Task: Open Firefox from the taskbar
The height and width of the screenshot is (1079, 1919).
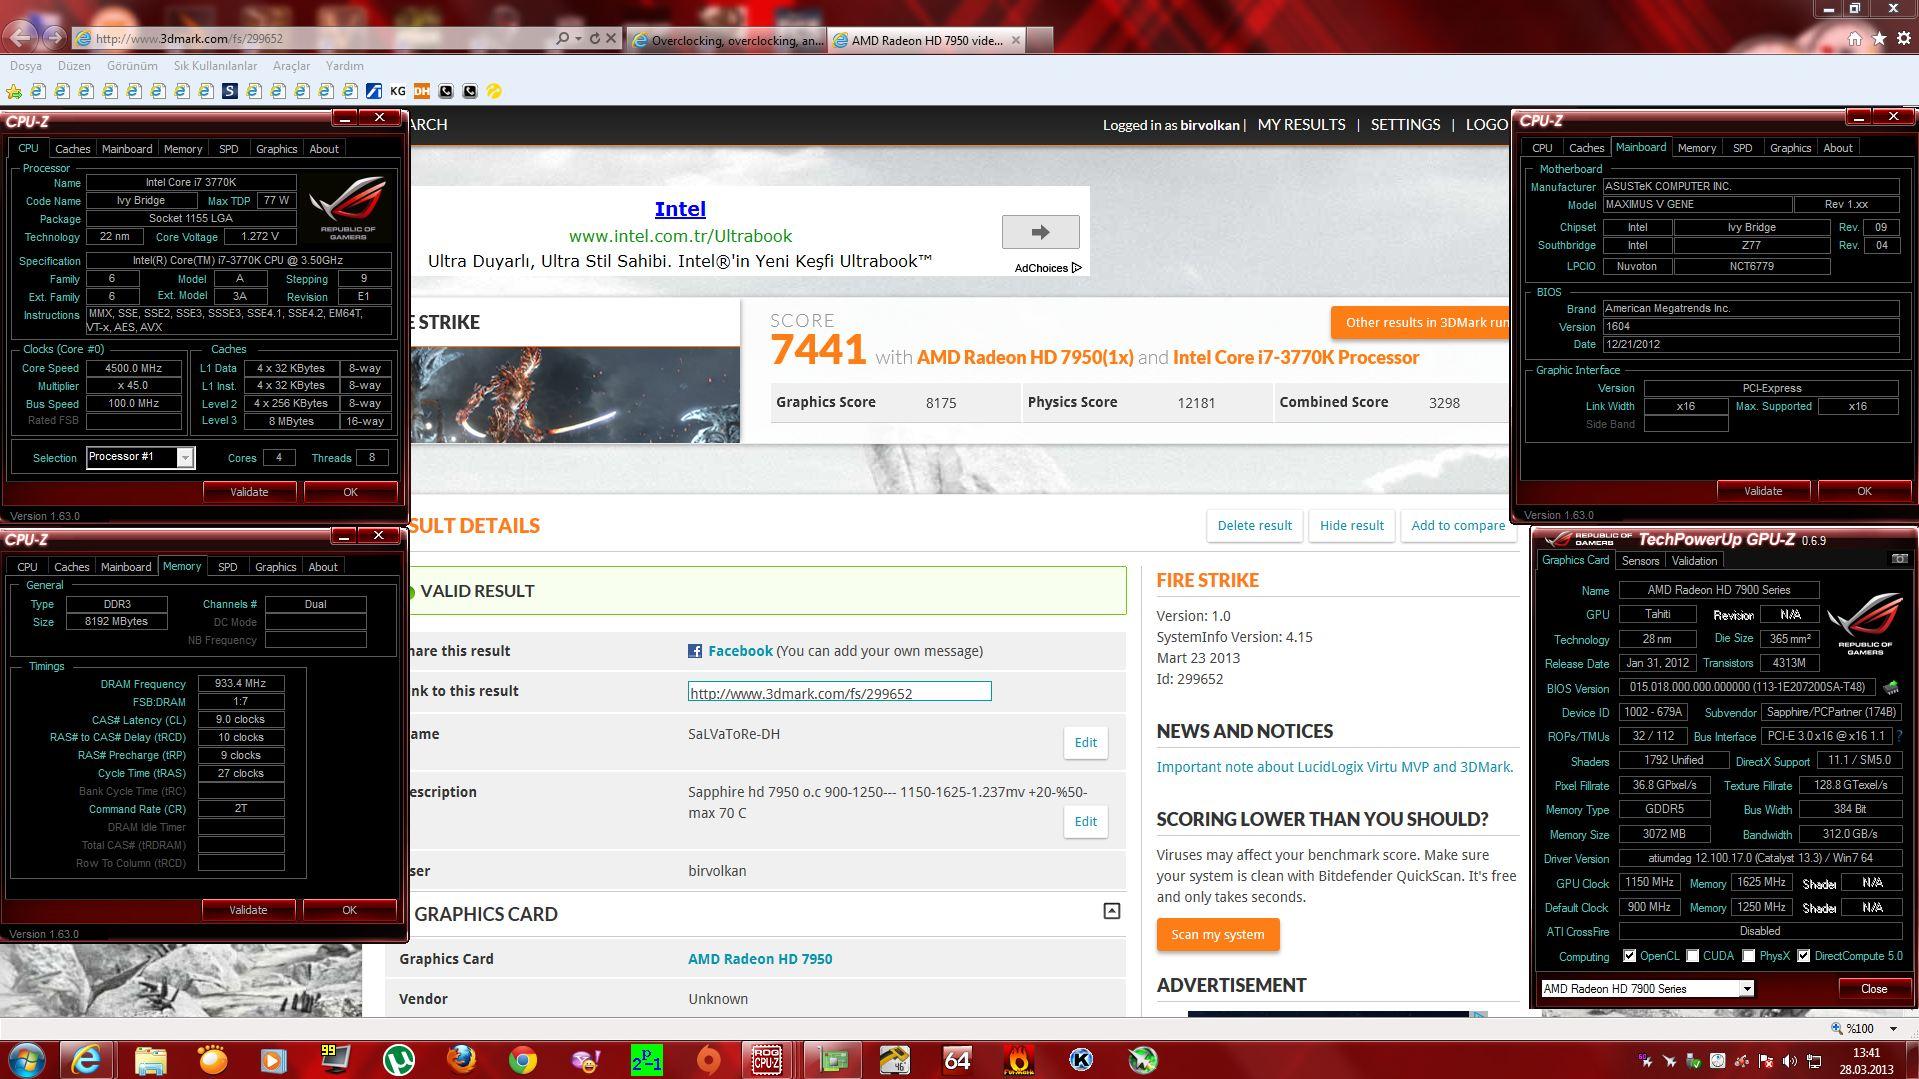Action: pyautogui.click(x=461, y=1059)
